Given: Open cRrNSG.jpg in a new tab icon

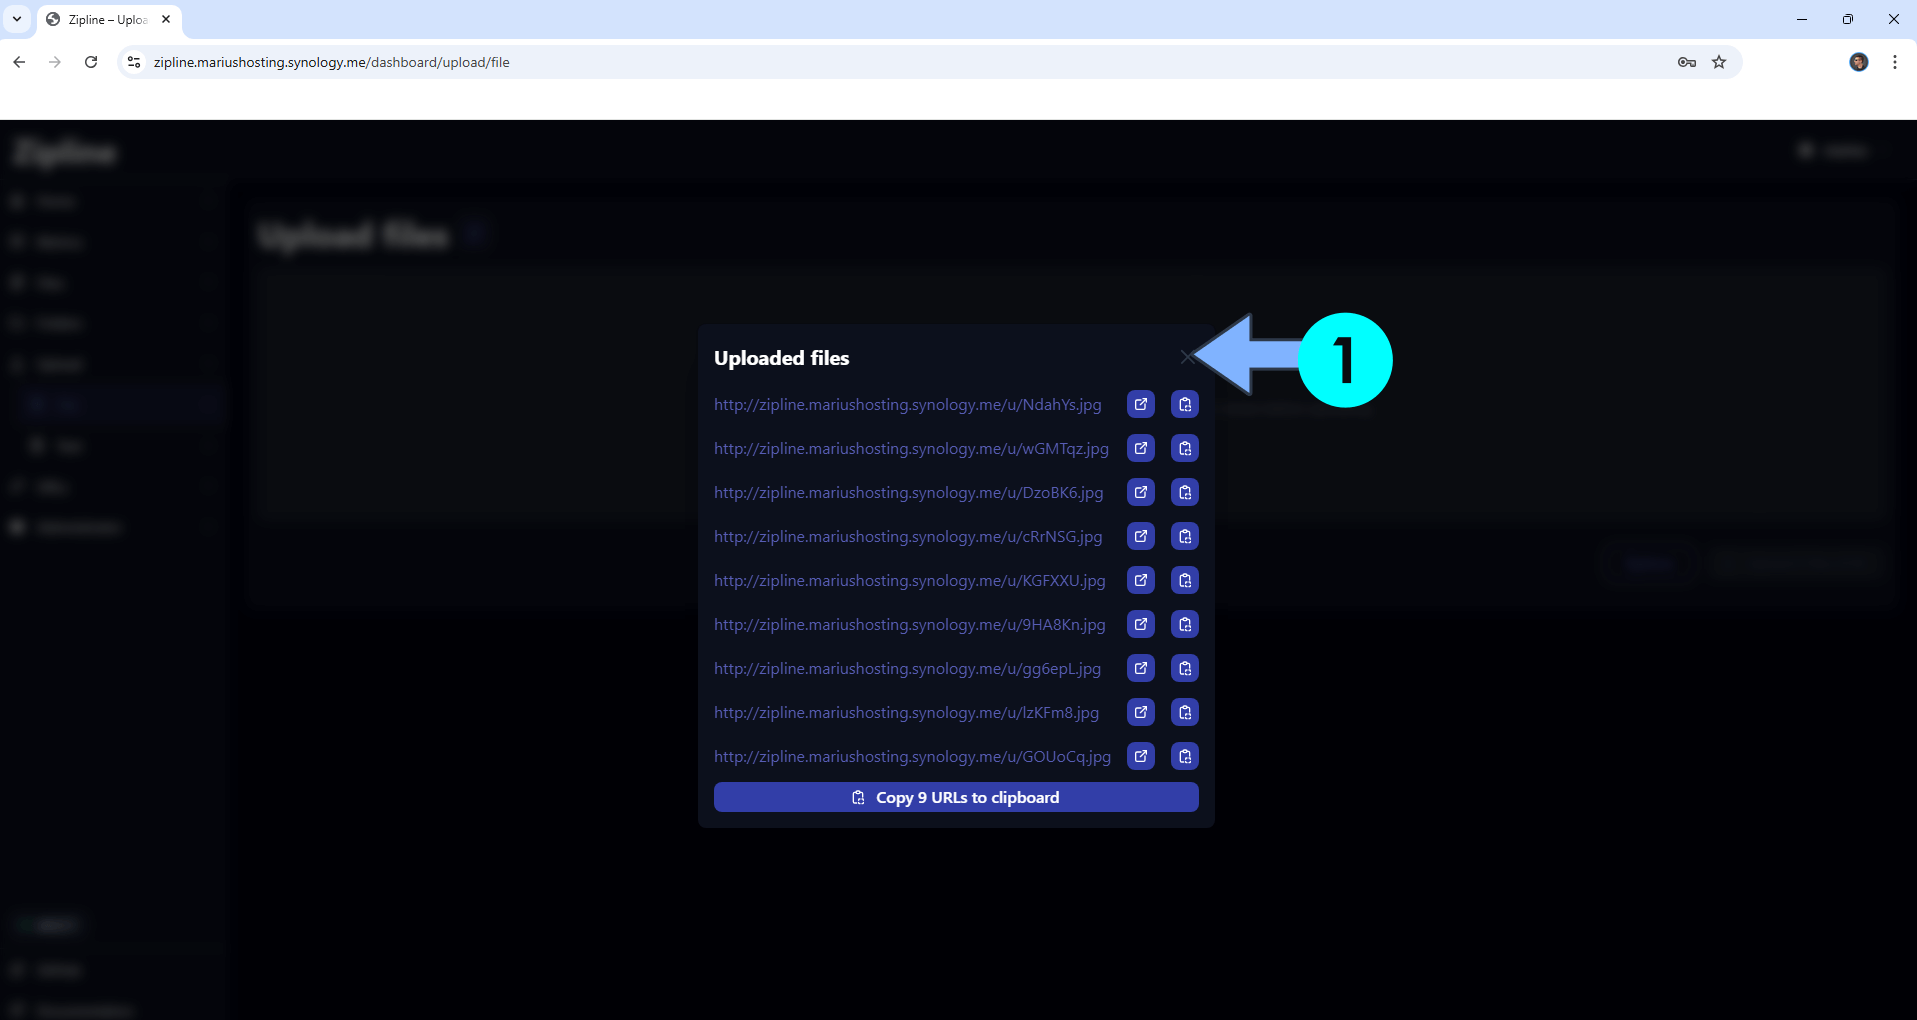Looking at the screenshot, I should coord(1141,536).
